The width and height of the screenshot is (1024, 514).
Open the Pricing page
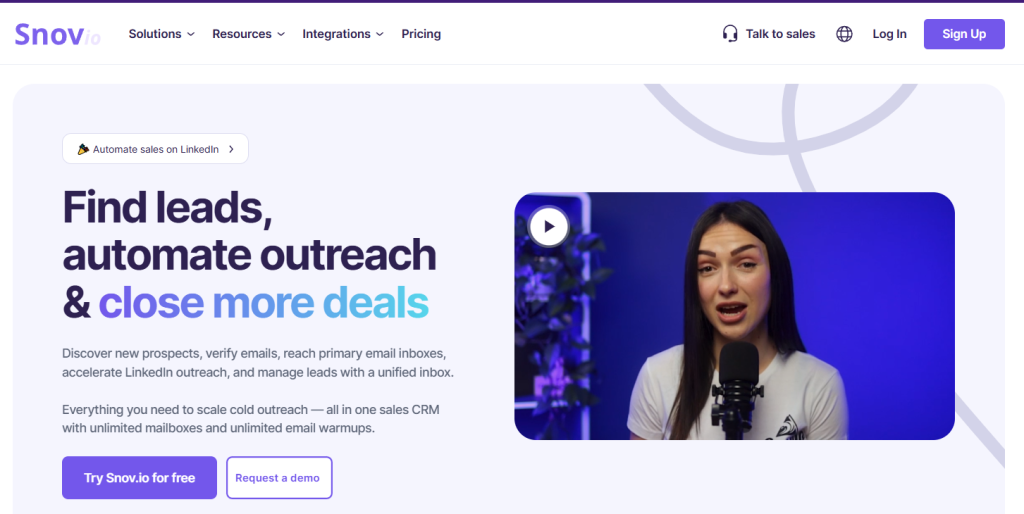coord(421,34)
